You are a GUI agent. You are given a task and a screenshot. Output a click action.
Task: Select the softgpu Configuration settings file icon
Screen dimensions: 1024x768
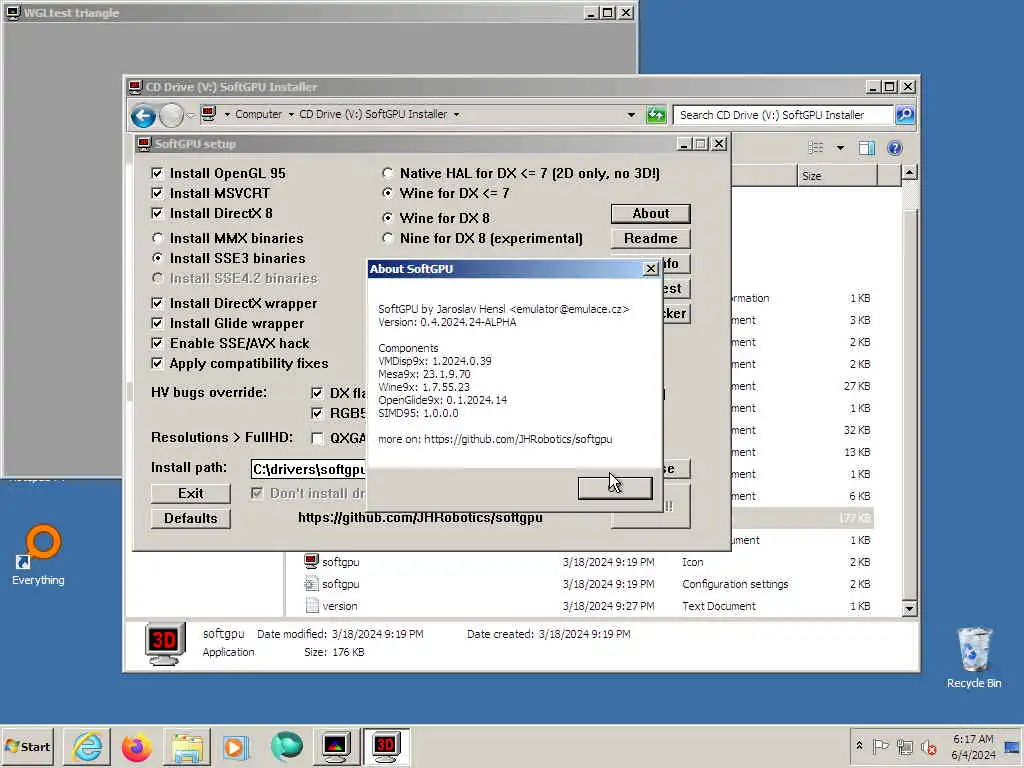312,584
